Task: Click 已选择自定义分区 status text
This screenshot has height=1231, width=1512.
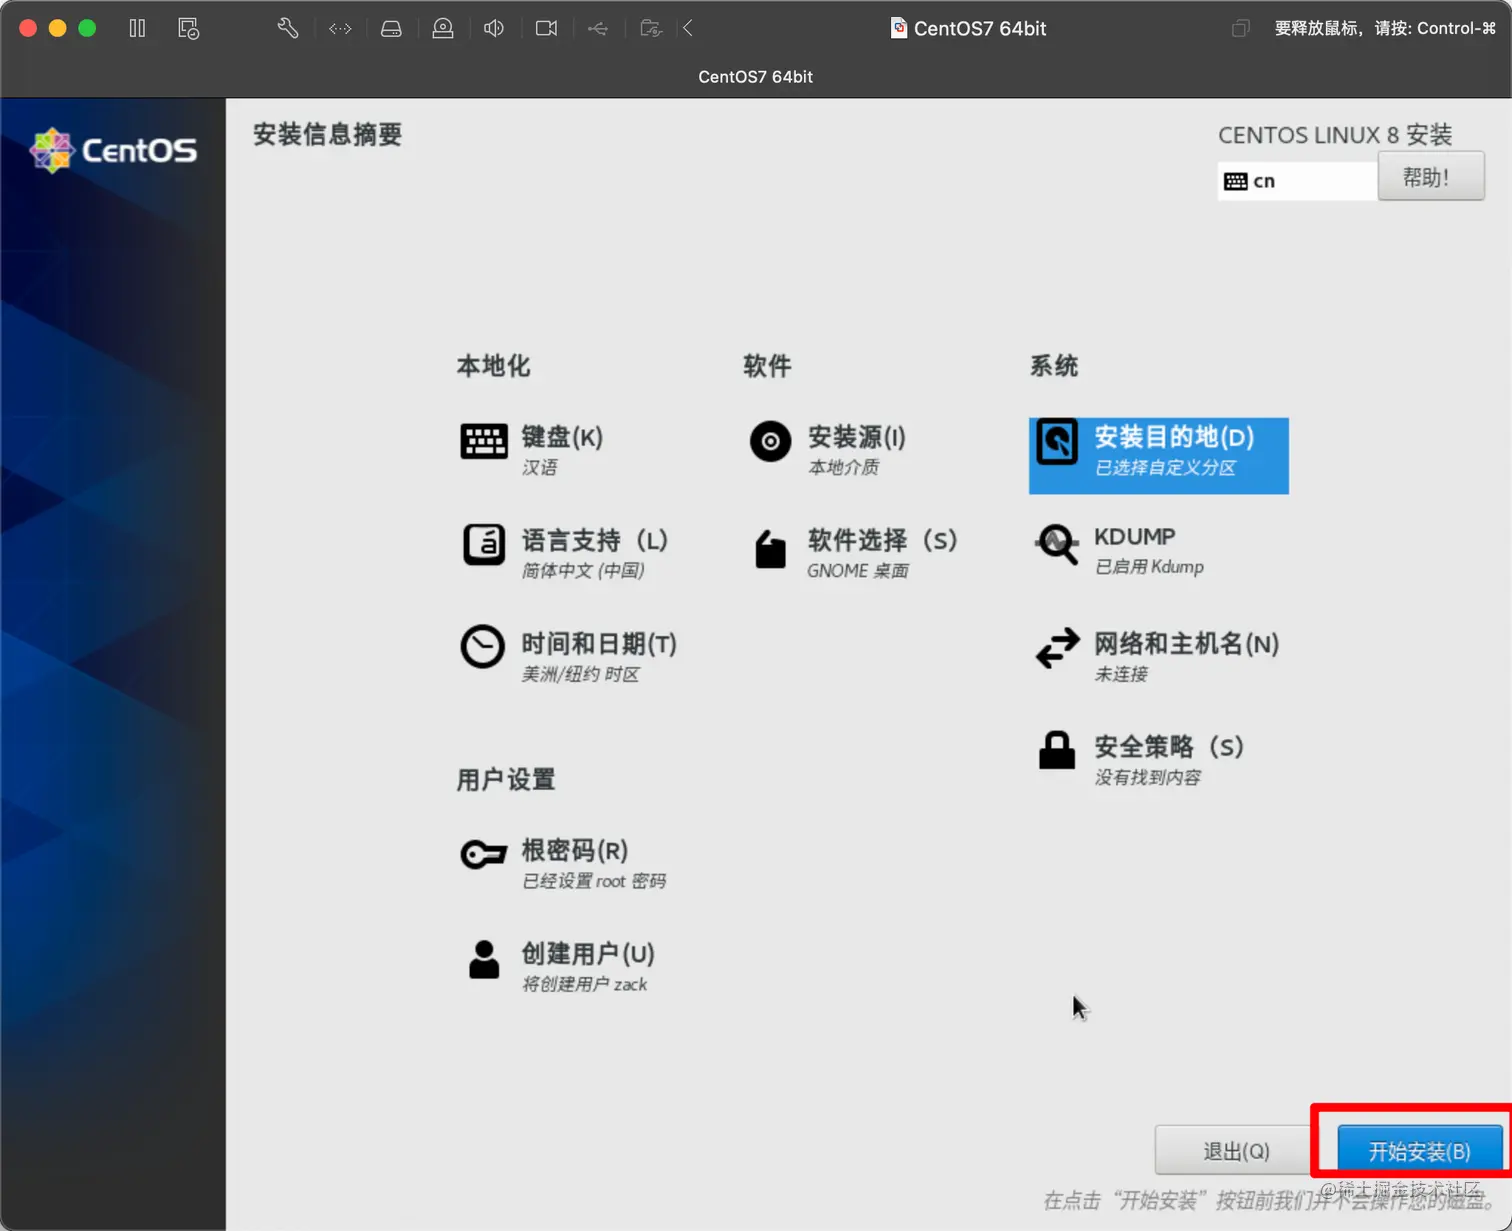Action: [x=1165, y=468]
